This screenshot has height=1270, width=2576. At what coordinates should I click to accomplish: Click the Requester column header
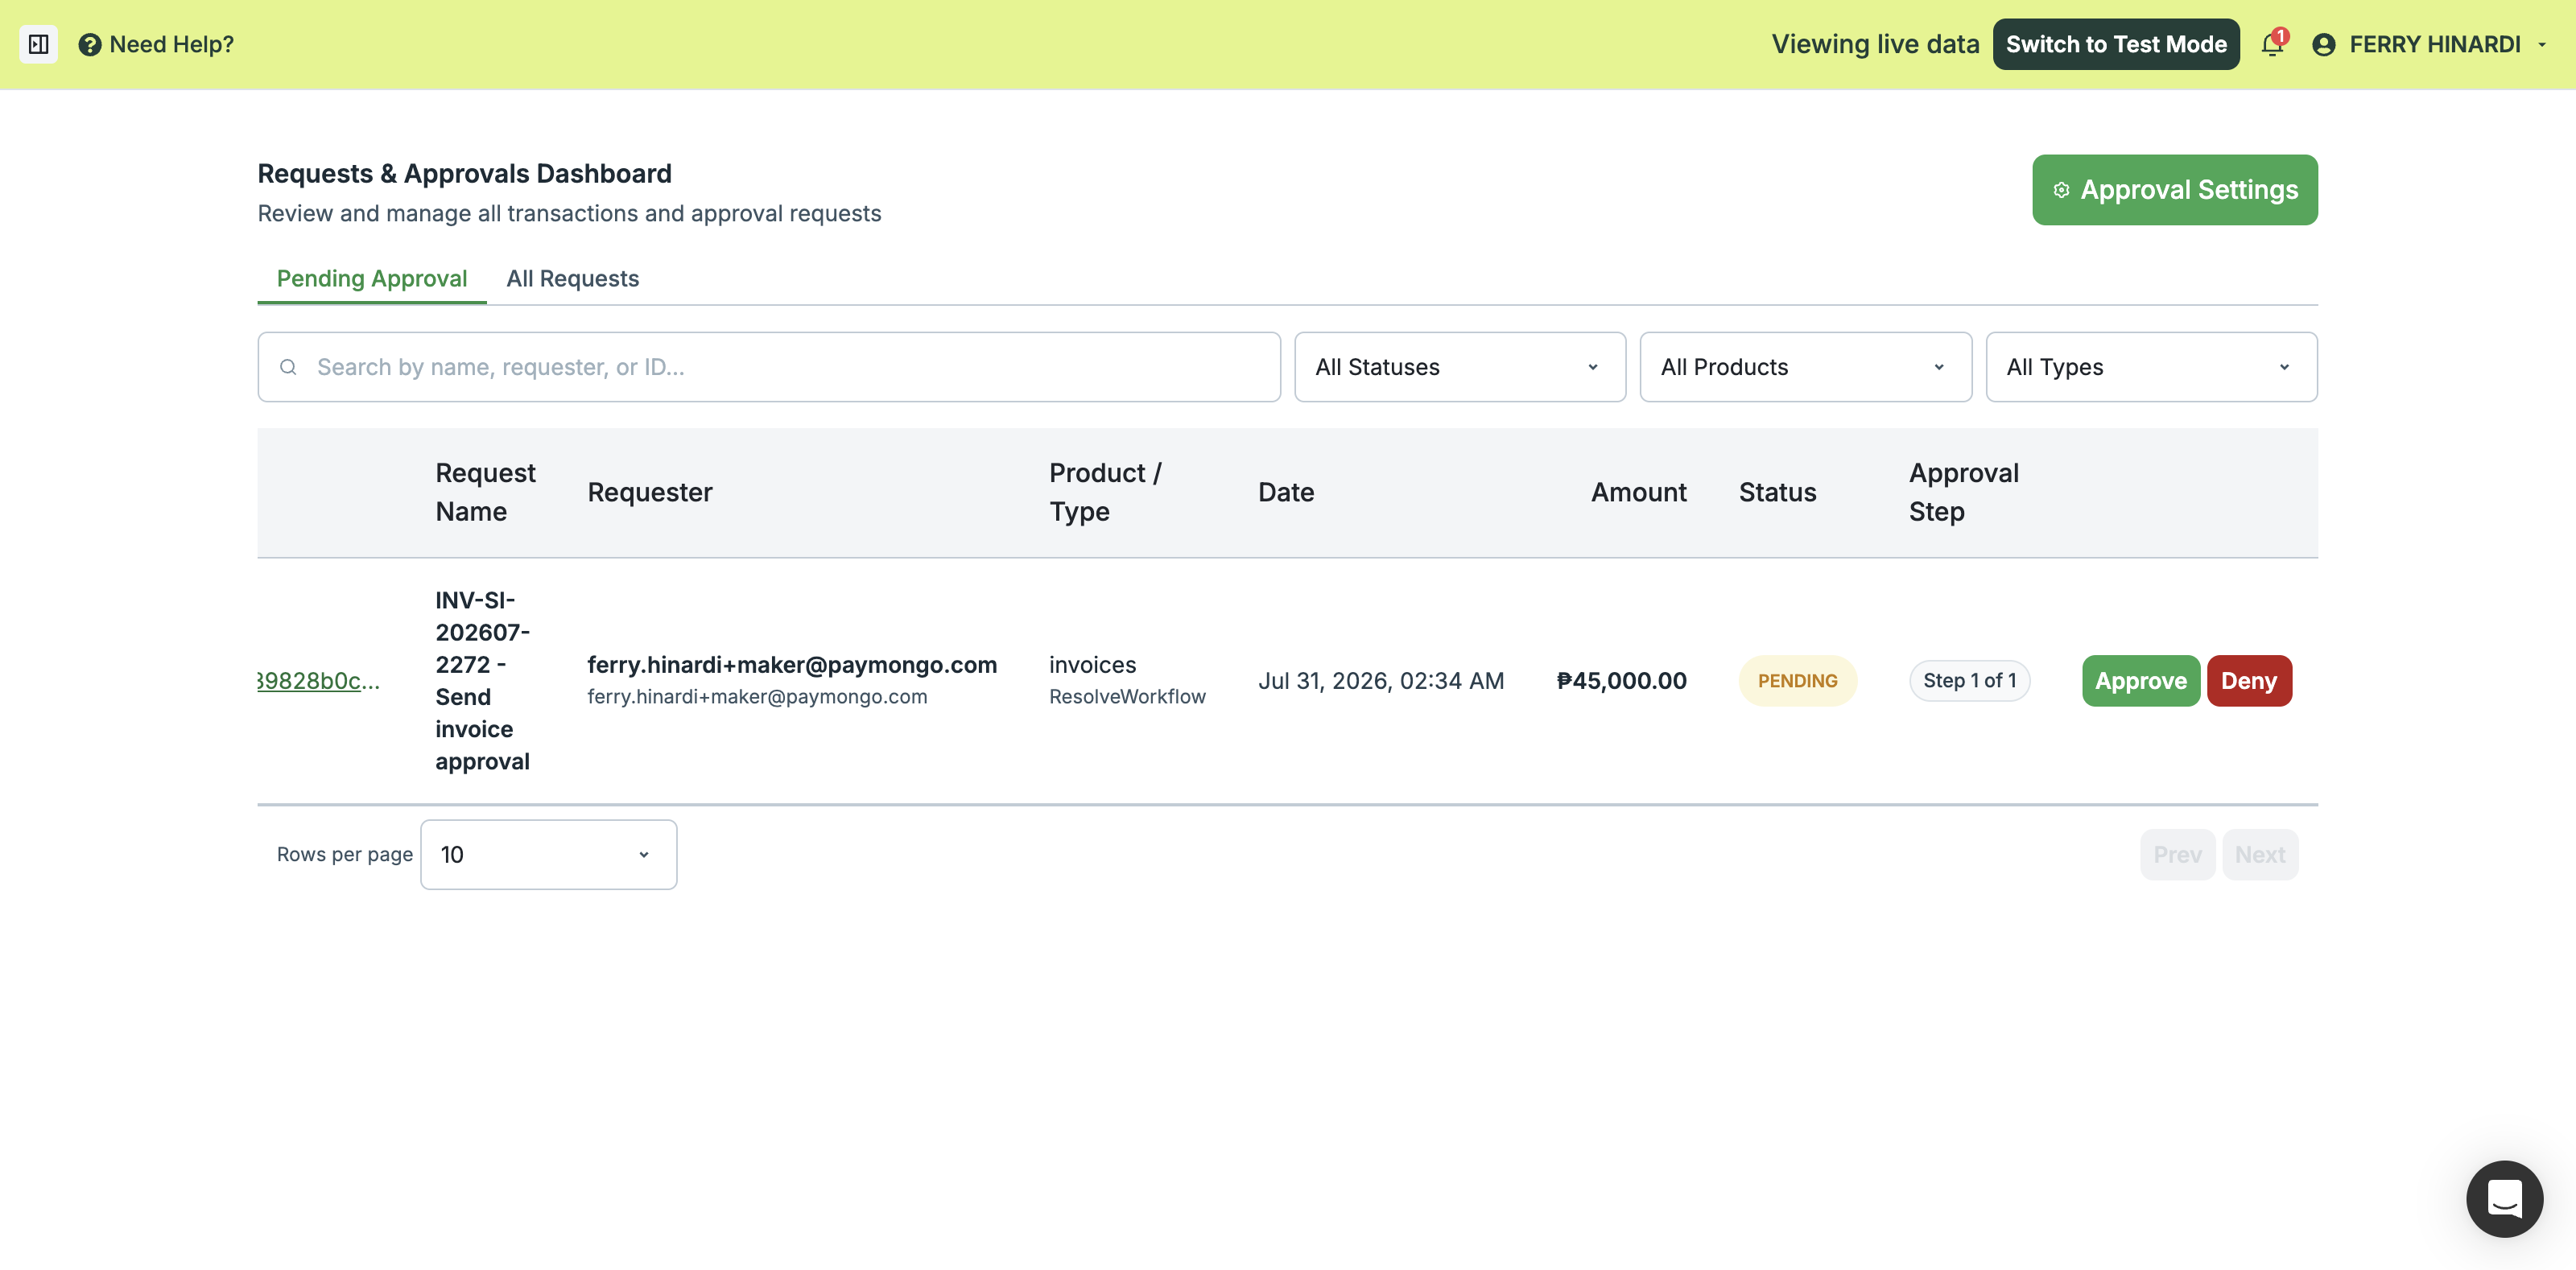(650, 492)
